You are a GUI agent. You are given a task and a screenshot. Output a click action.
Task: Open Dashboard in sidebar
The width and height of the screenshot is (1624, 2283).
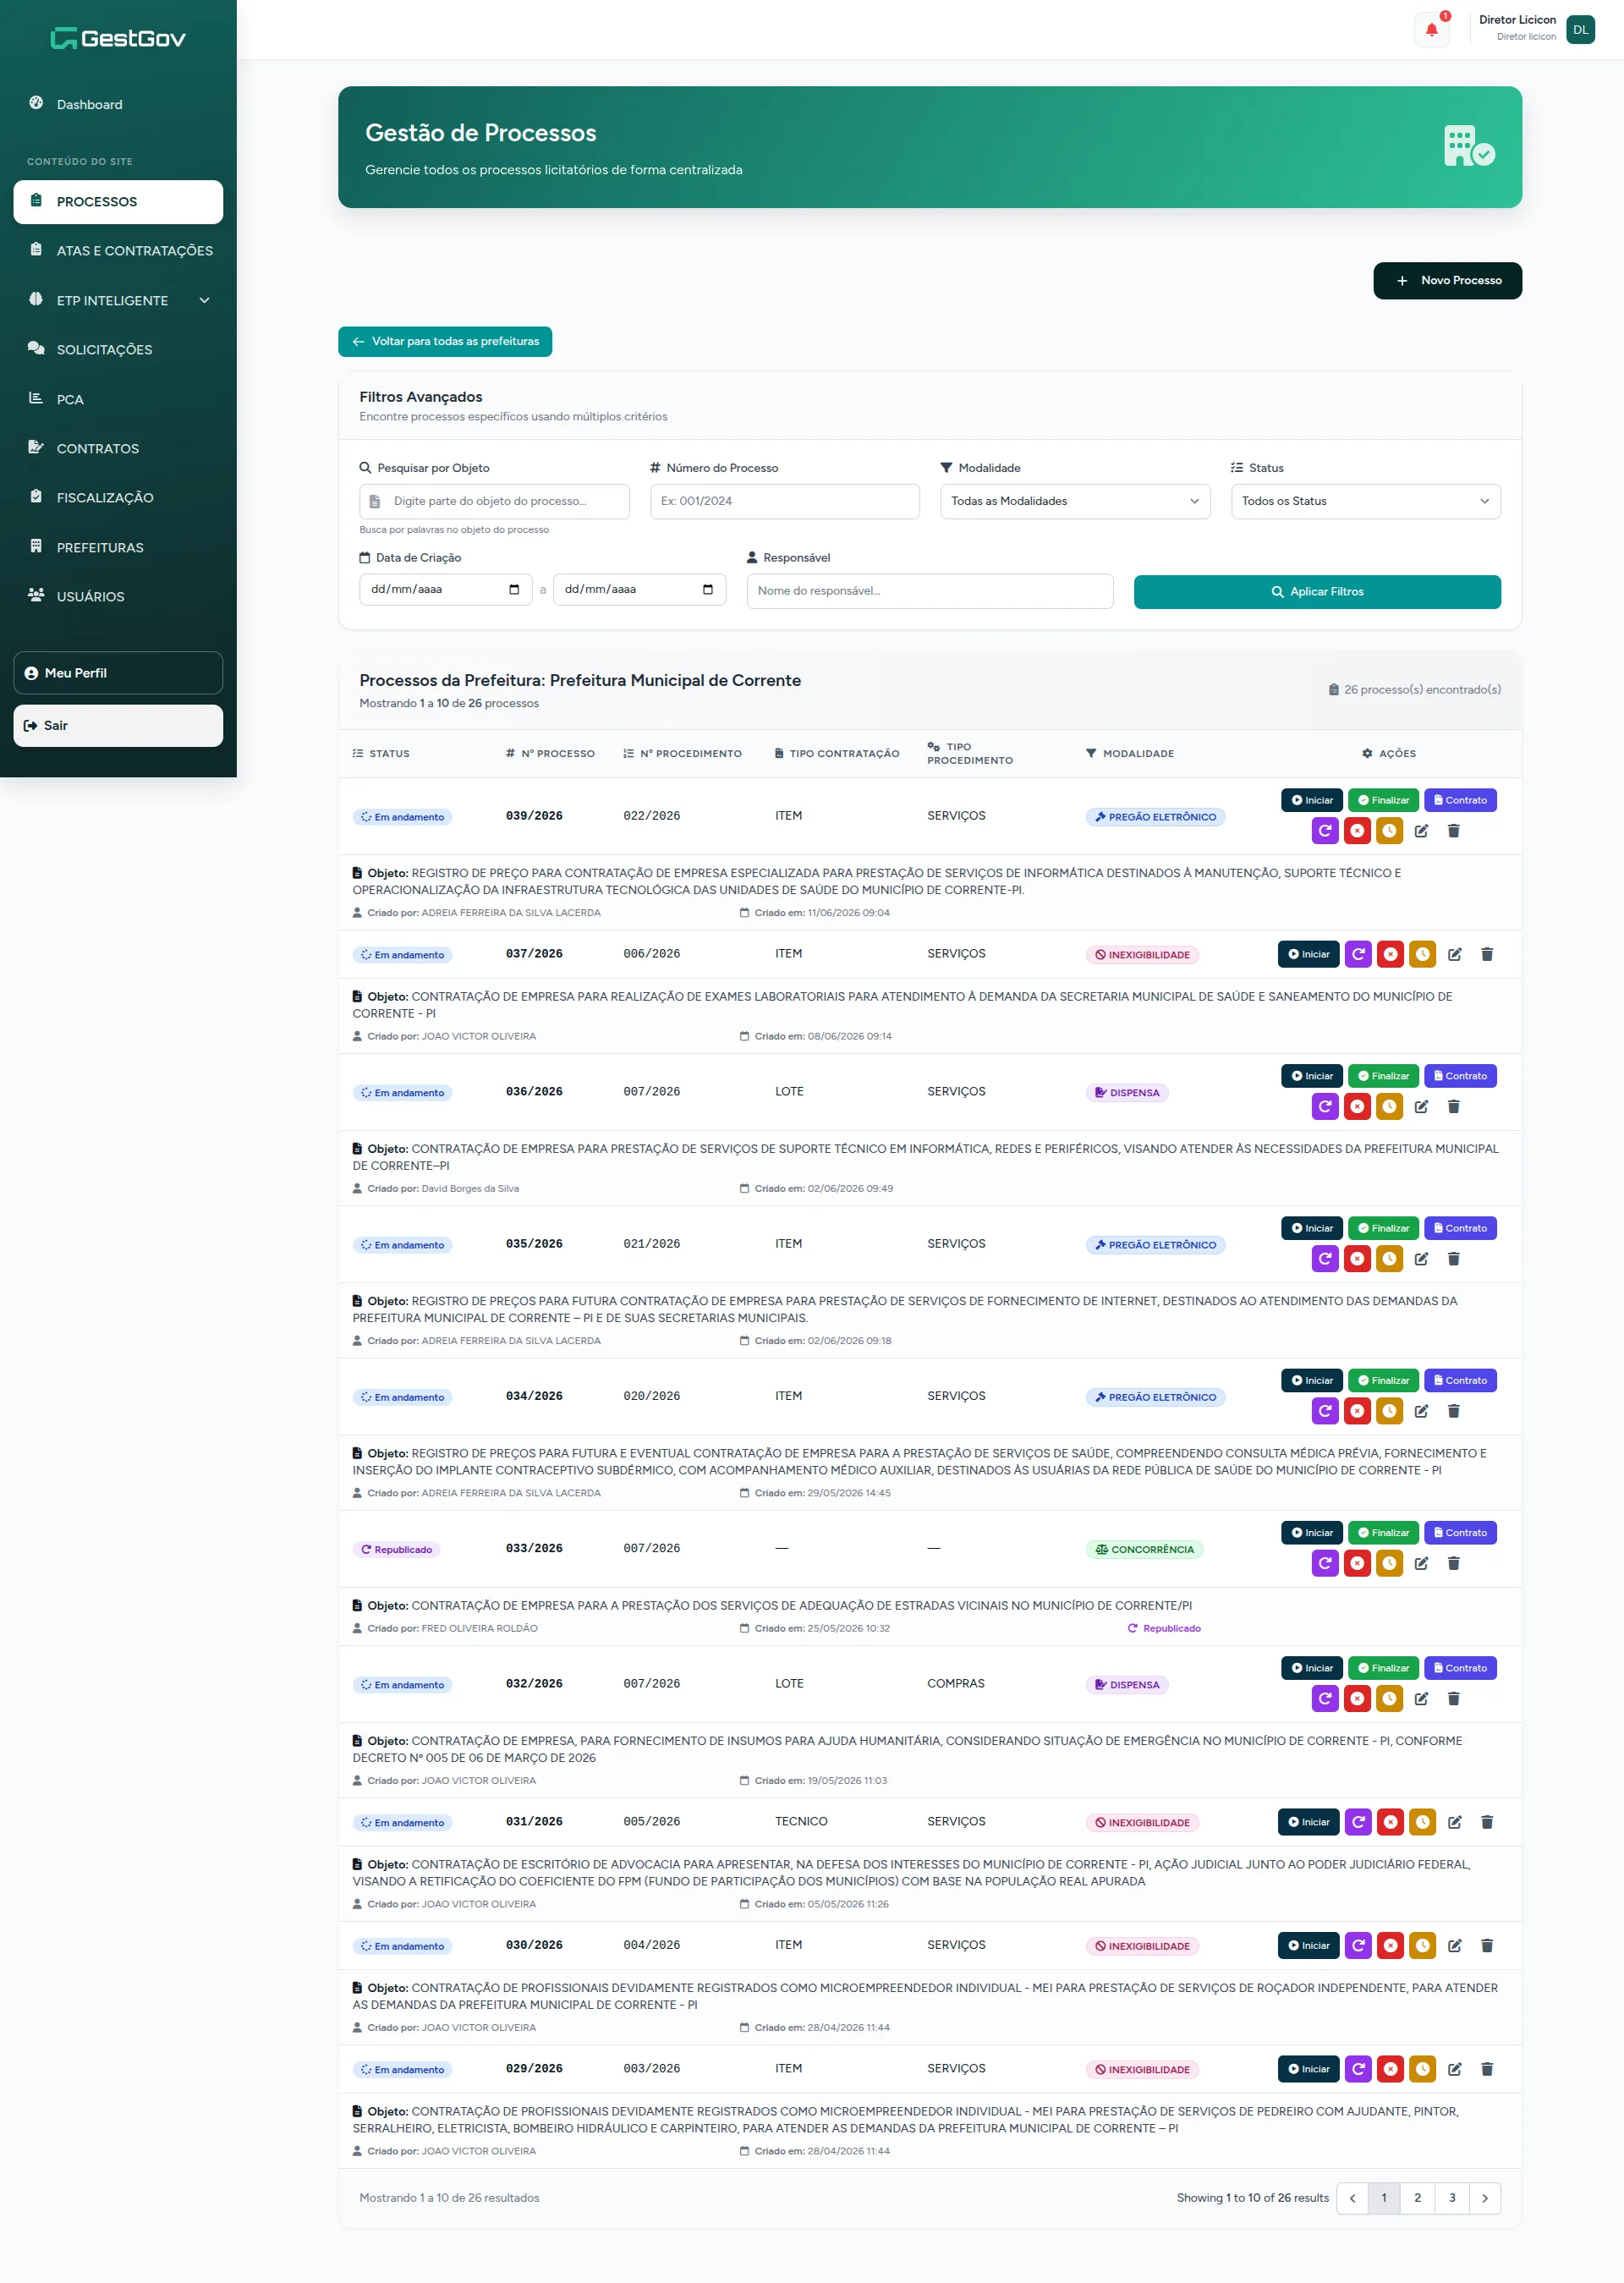pos(118,104)
